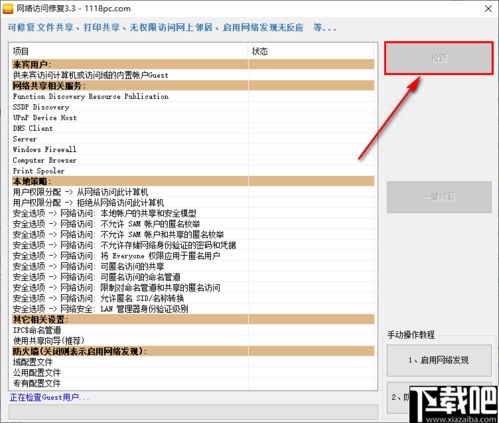Select 用户权限分配 -> 从网络访问此计算机 row
Image resolution: width=499 pixels, height=423 pixels.
[193, 192]
